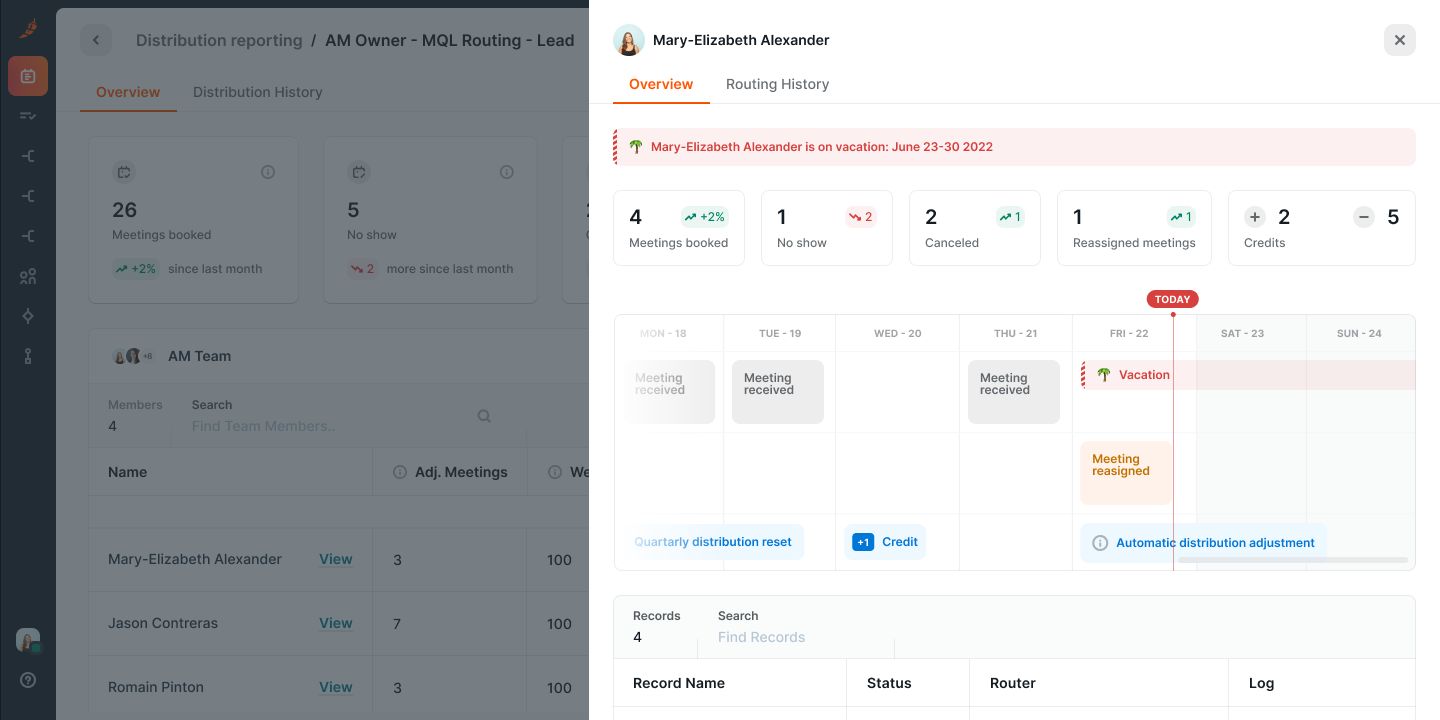Increment credits using the plus stepper
The width and height of the screenshot is (1440, 720).
point(1255,217)
